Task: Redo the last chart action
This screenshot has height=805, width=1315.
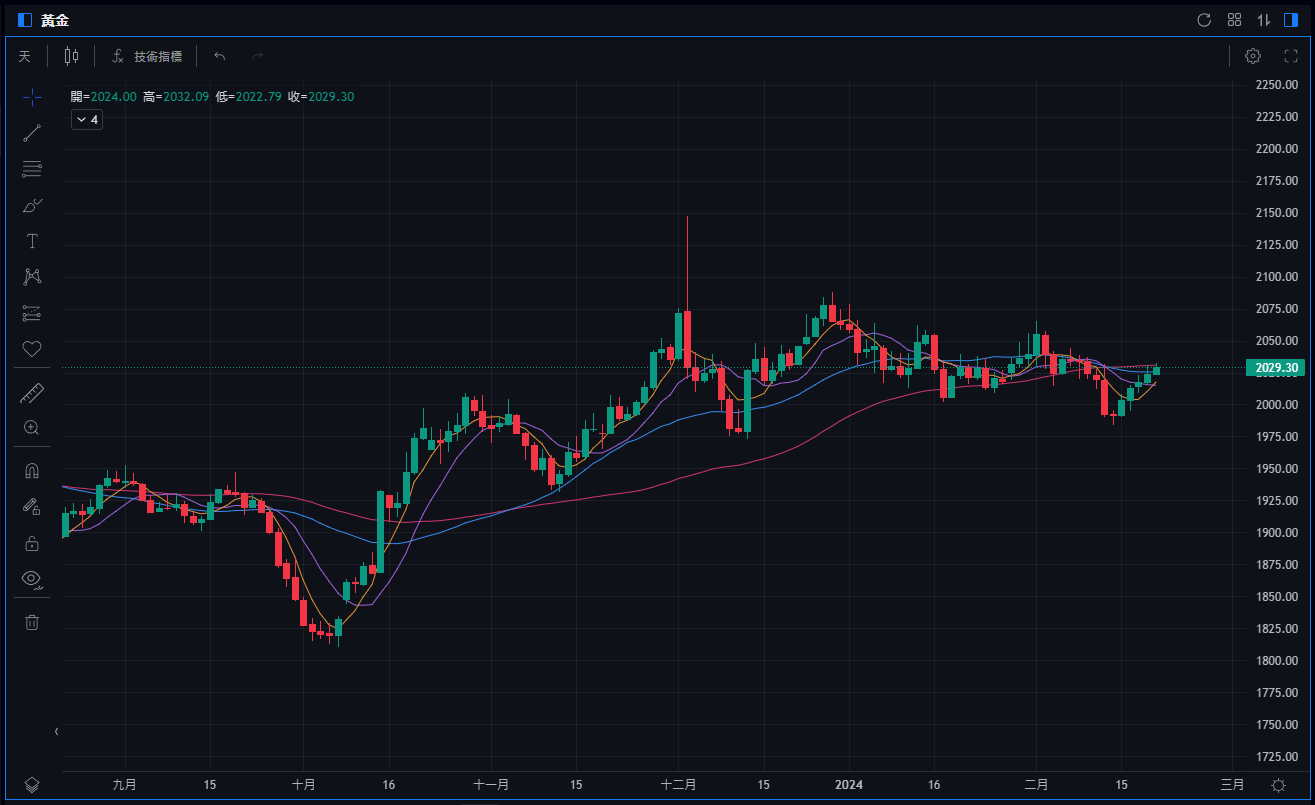Action: (x=257, y=57)
